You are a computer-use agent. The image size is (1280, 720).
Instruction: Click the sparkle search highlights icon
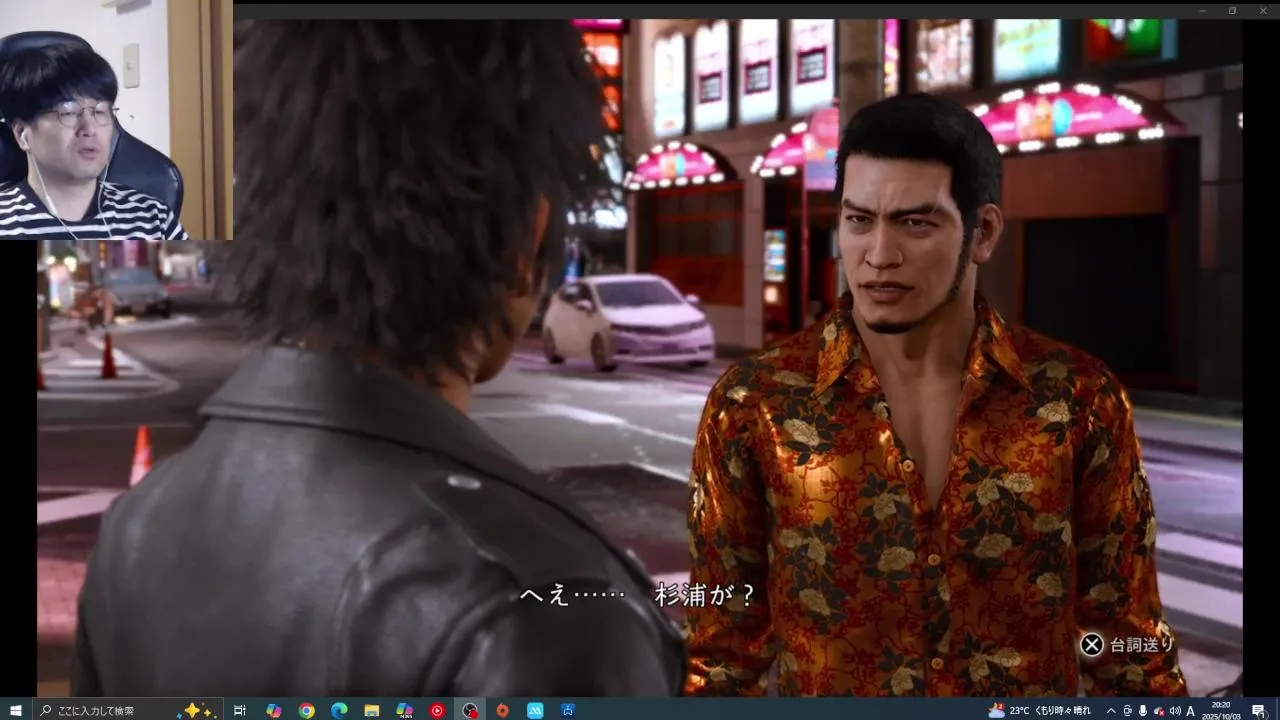click(x=197, y=710)
